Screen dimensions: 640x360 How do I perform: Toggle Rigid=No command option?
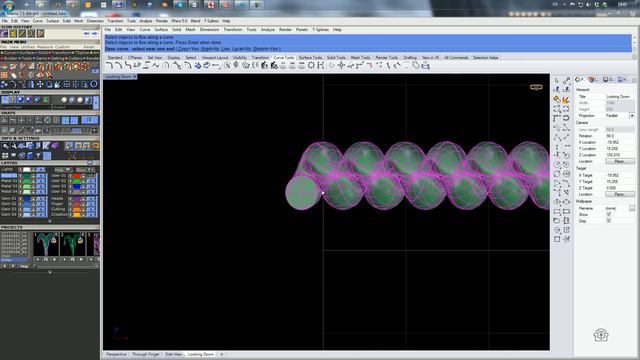click(x=210, y=49)
